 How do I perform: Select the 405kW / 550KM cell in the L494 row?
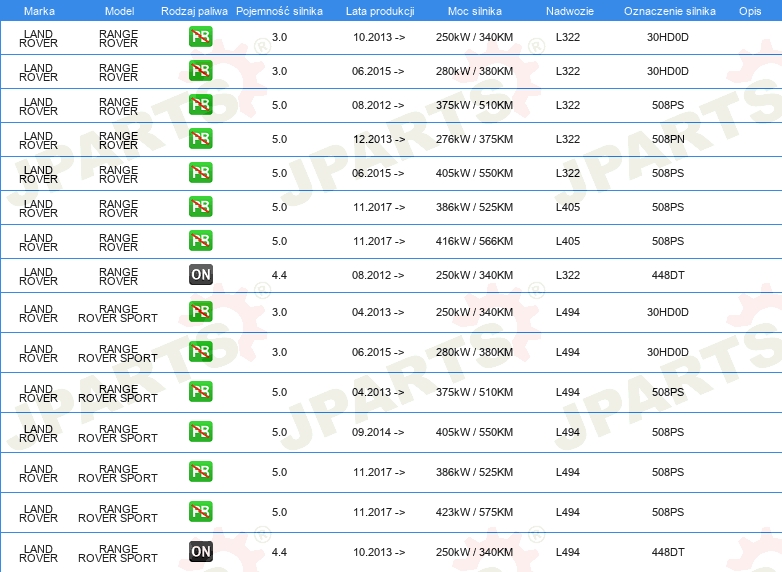(x=474, y=432)
